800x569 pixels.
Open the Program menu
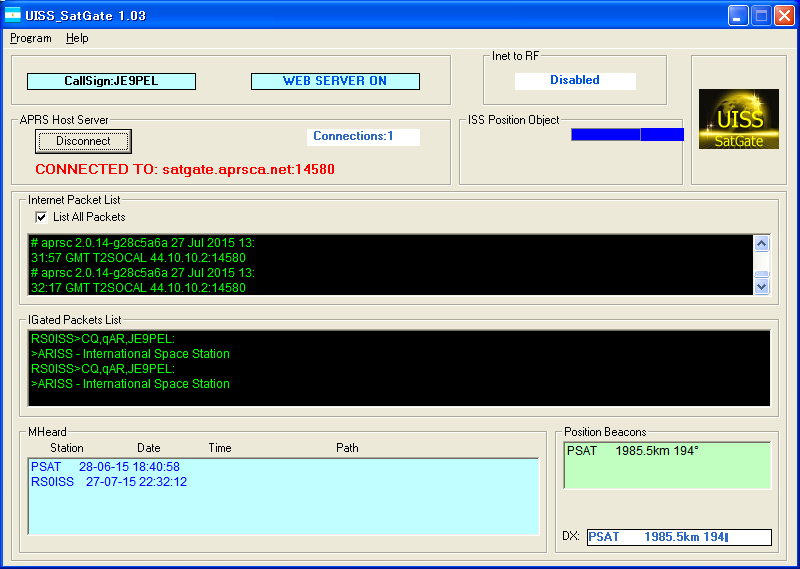31,38
